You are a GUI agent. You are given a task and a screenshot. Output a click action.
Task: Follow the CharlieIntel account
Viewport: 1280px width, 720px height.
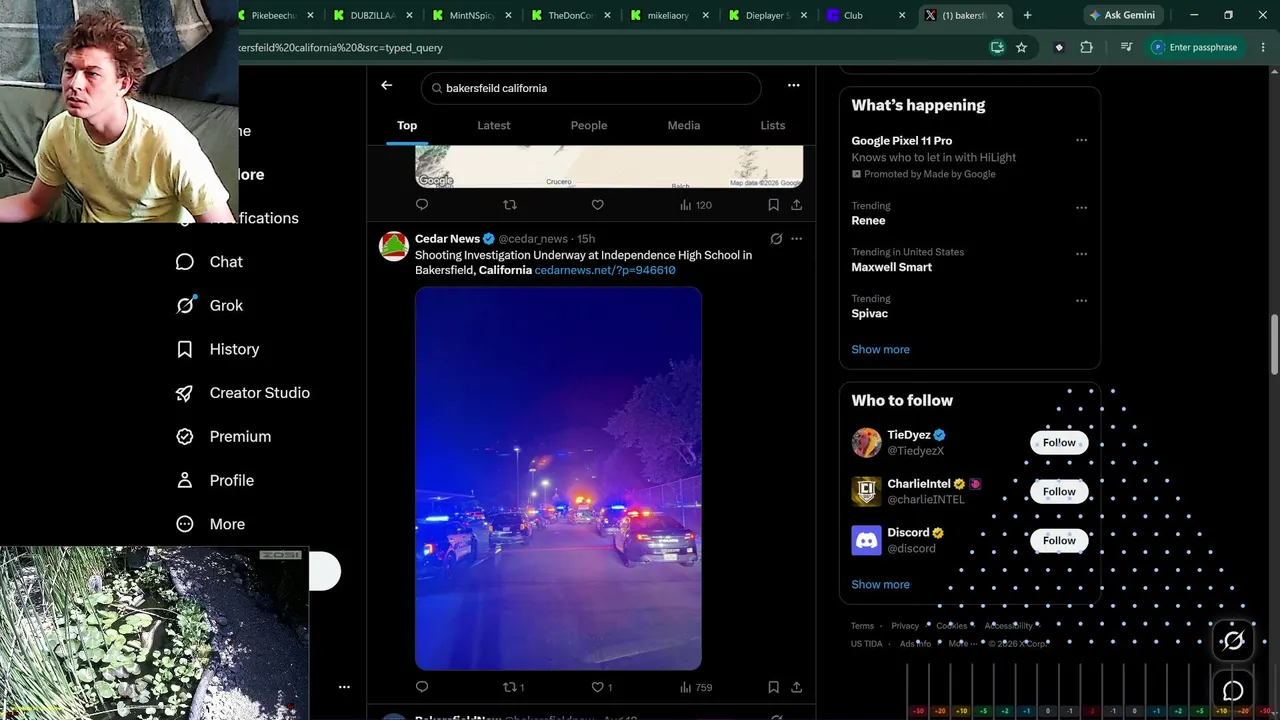pyautogui.click(x=1059, y=492)
